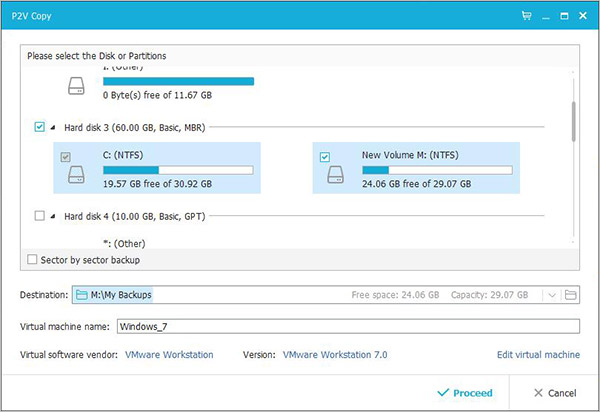Click the 0 Byte(s) free of 11.67 GB text

coord(157,95)
